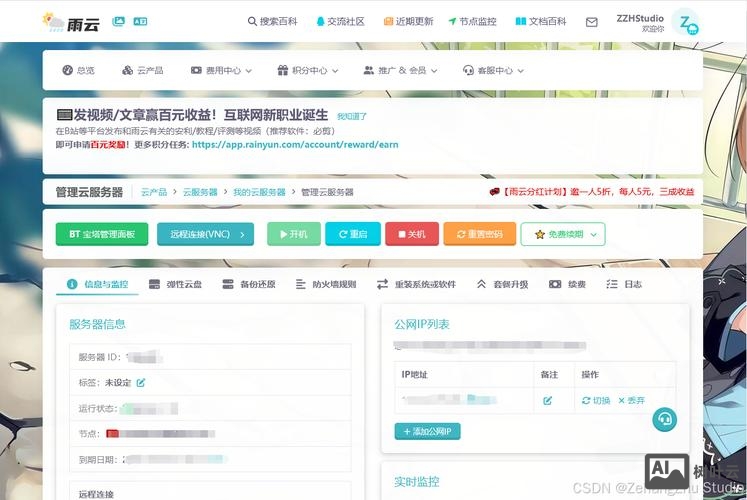Switch to the 备份还原 tab
Viewport: 747px width, 500px height.
(x=249, y=284)
